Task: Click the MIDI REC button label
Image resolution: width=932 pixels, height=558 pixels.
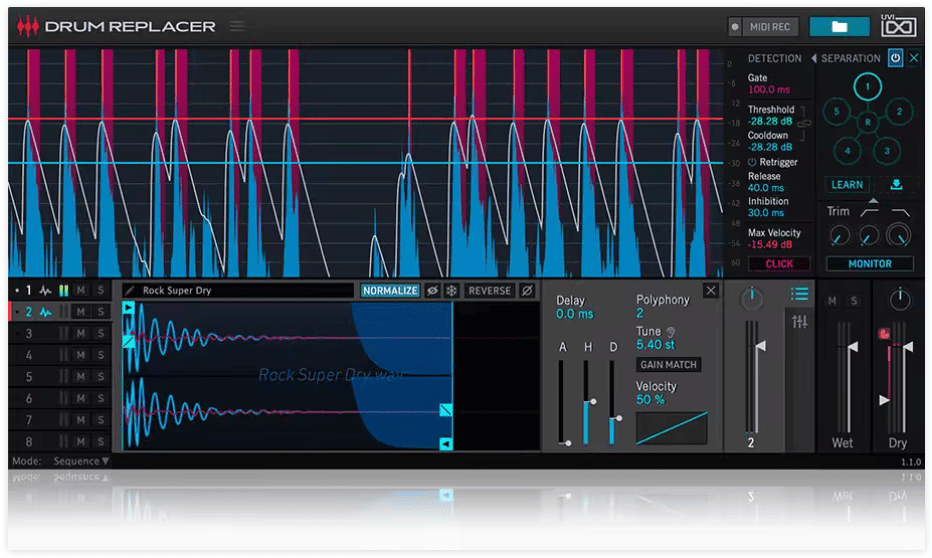Action: tap(770, 27)
